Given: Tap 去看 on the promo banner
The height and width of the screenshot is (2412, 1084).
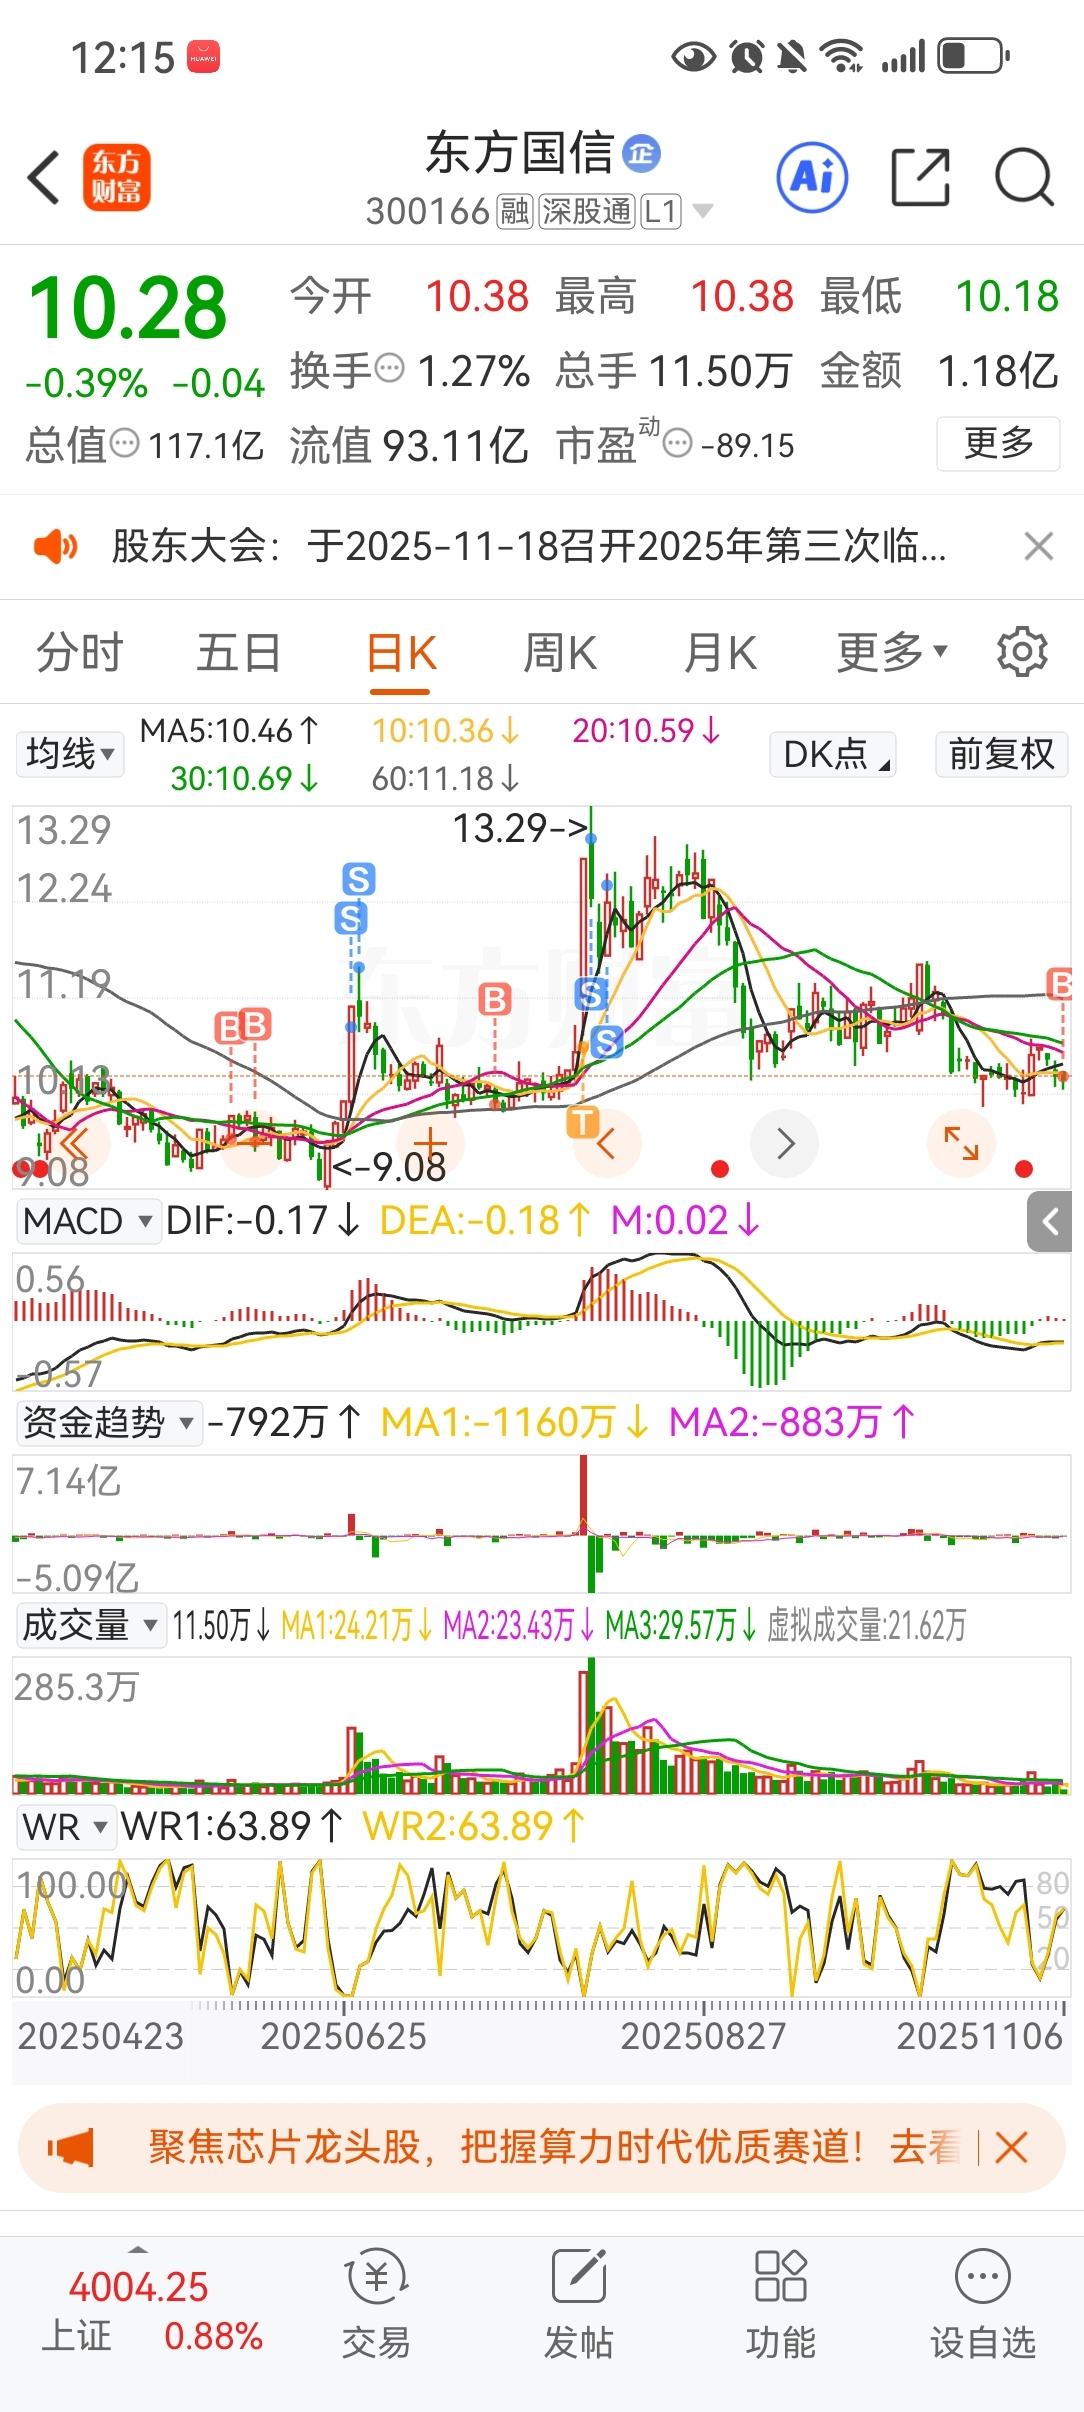Looking at the screenshot, I should point(925,2148).
